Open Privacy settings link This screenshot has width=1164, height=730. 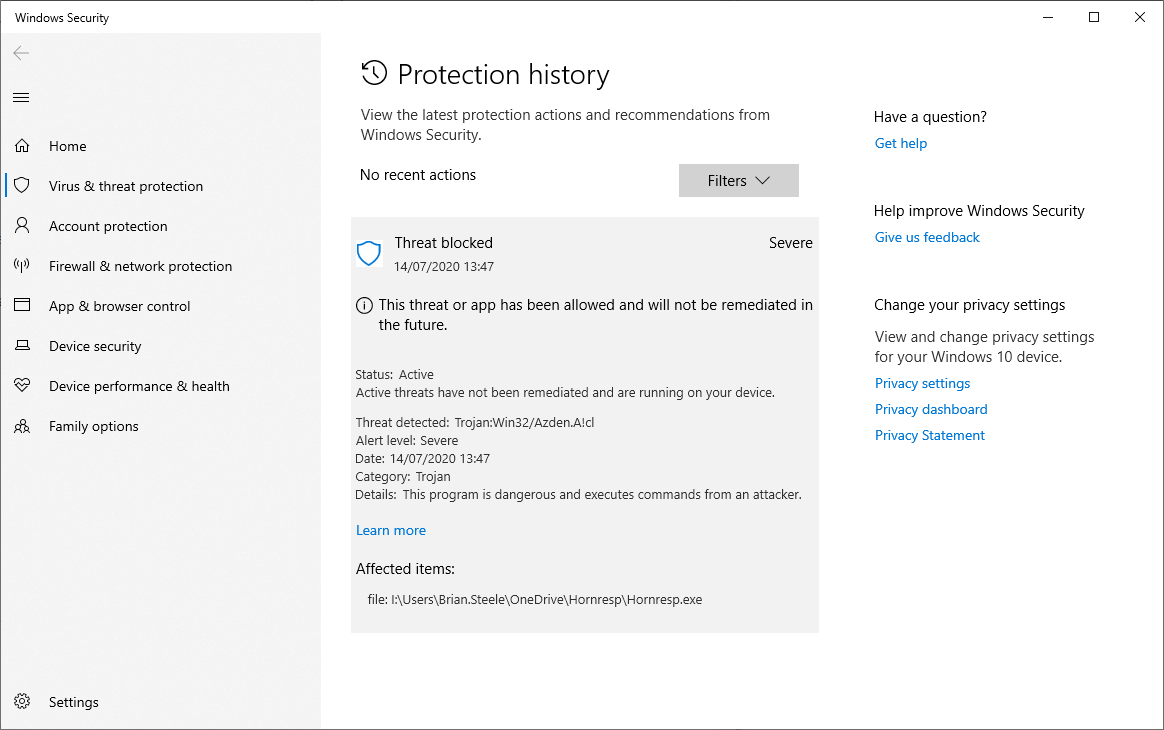point(922,383)
